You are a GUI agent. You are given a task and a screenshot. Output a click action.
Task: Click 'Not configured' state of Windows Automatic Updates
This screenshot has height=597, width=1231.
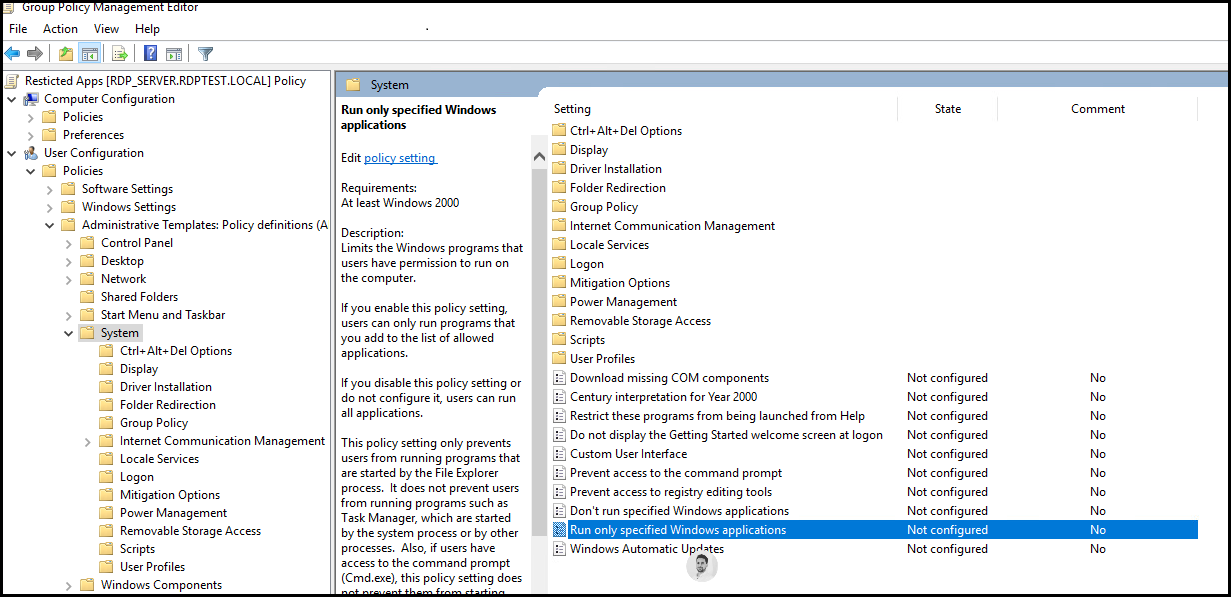947,549
